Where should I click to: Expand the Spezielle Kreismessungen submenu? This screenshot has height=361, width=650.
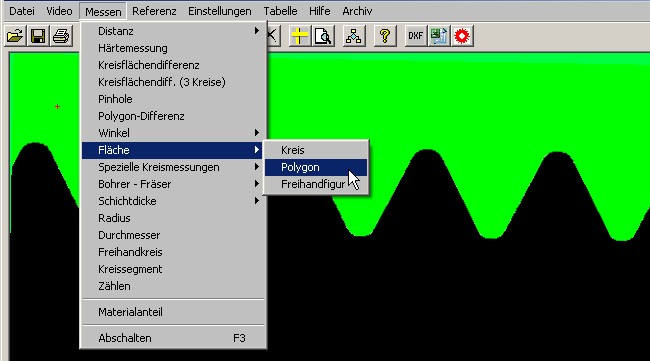tap(172, 167)
